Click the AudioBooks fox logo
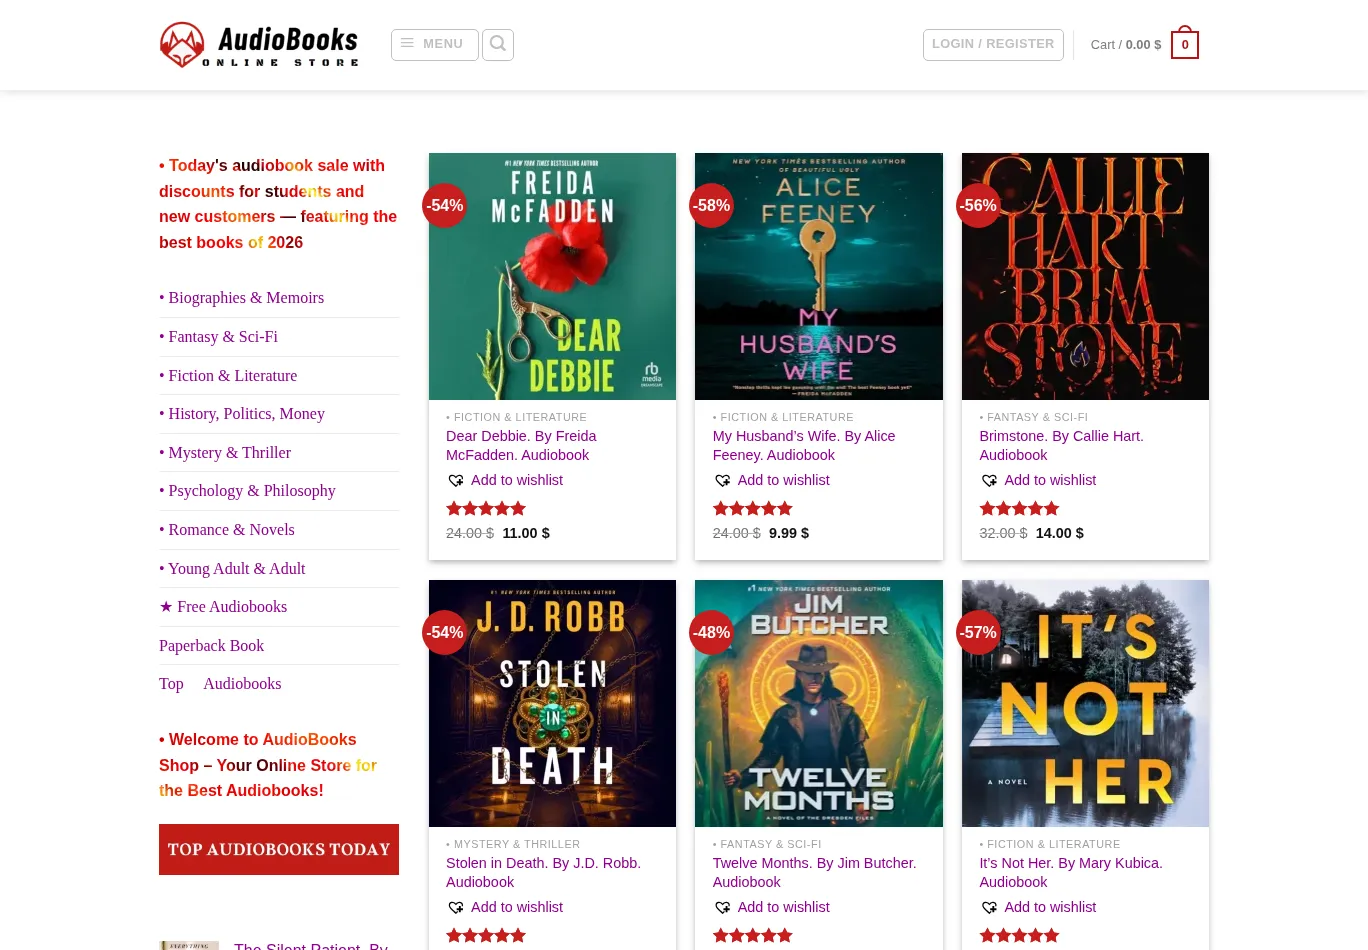Image resolution: width=1368 pixels, height=950 pixels. pos(182,45)
